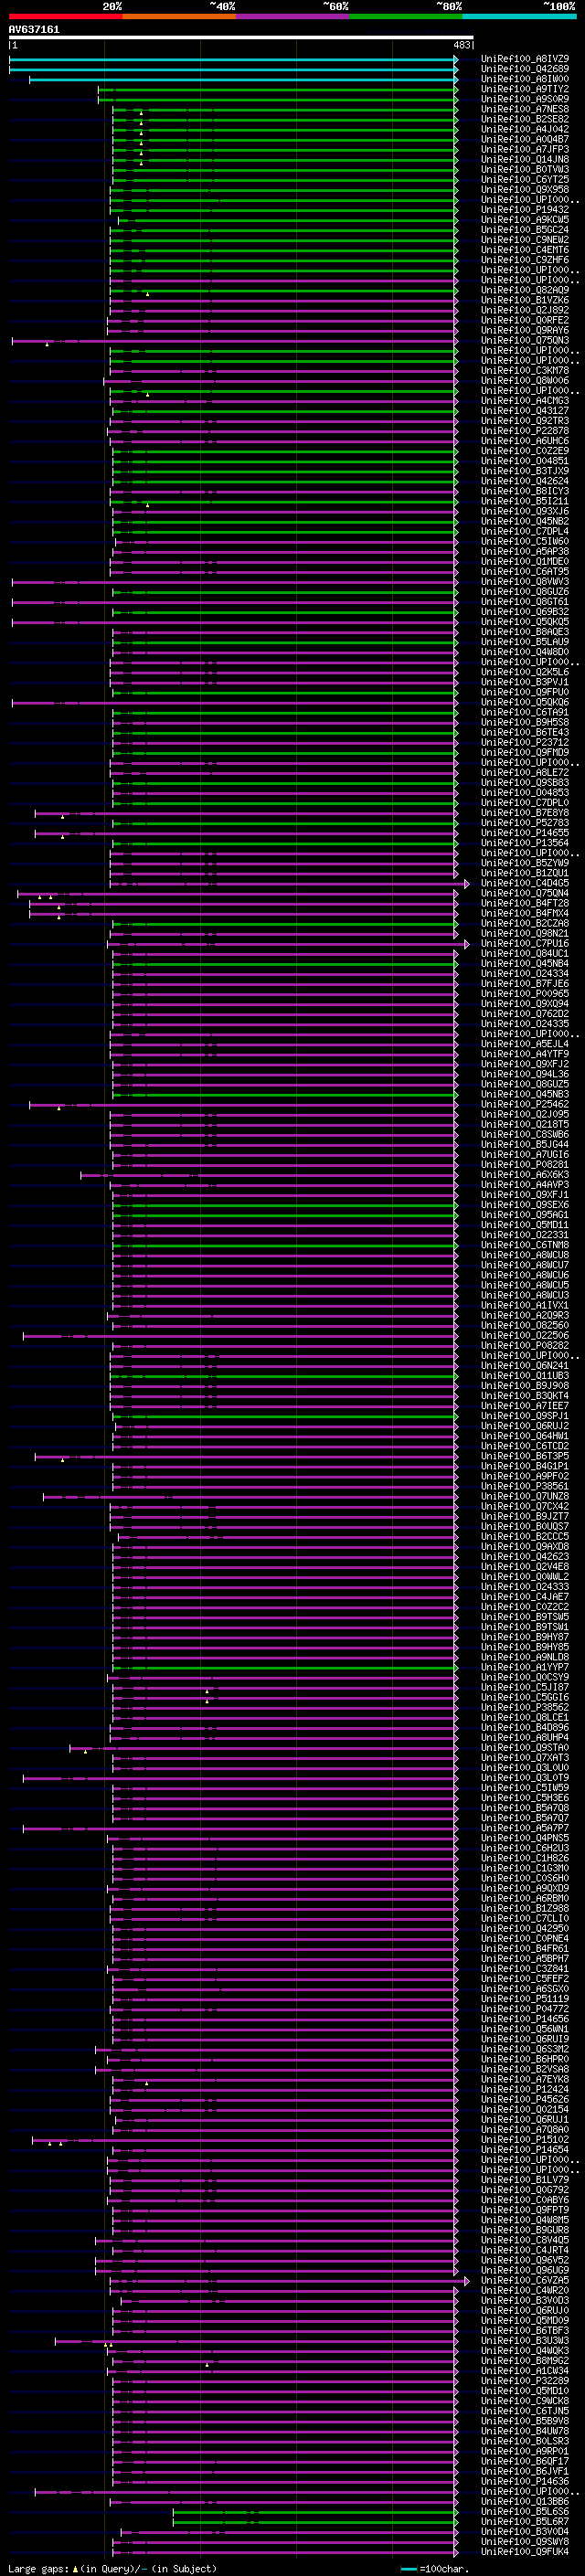This screenshot has height=2576, width=585.
Task: Click the orange ~40% identity legend bar
Action: pyautogui.click(x=179, y=16)
